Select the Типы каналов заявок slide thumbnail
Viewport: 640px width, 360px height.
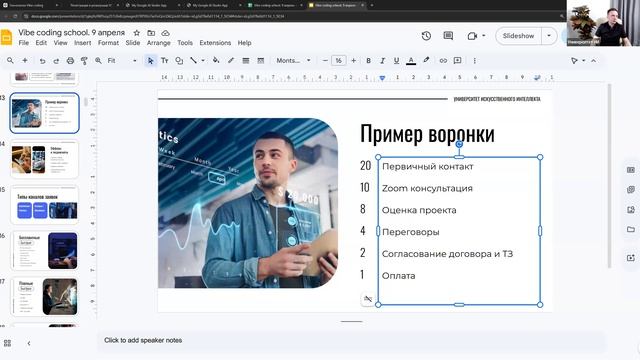pos(44,205)
